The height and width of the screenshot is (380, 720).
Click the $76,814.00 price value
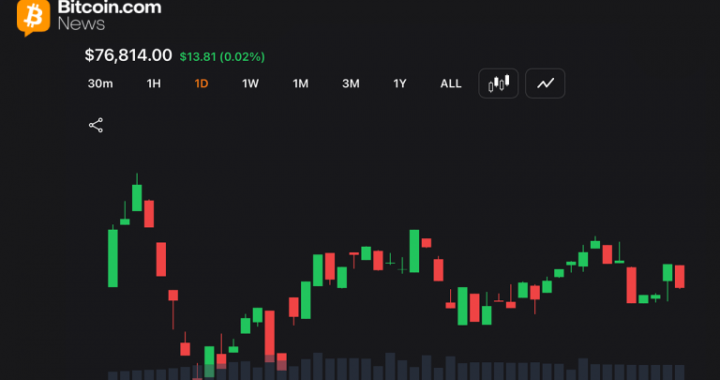(x=129, y=56)
